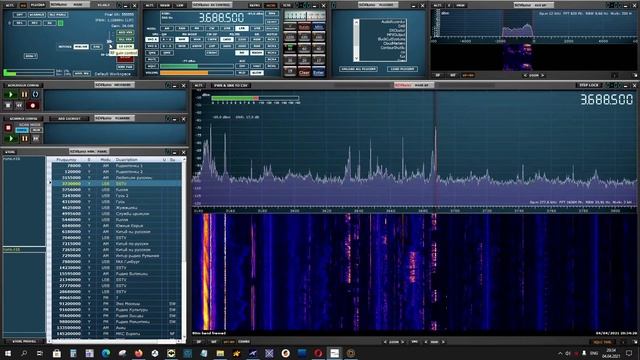This screenshot has width=640, height=360.
Task: Select AM demodulation mode
Action: pos(167,29)
